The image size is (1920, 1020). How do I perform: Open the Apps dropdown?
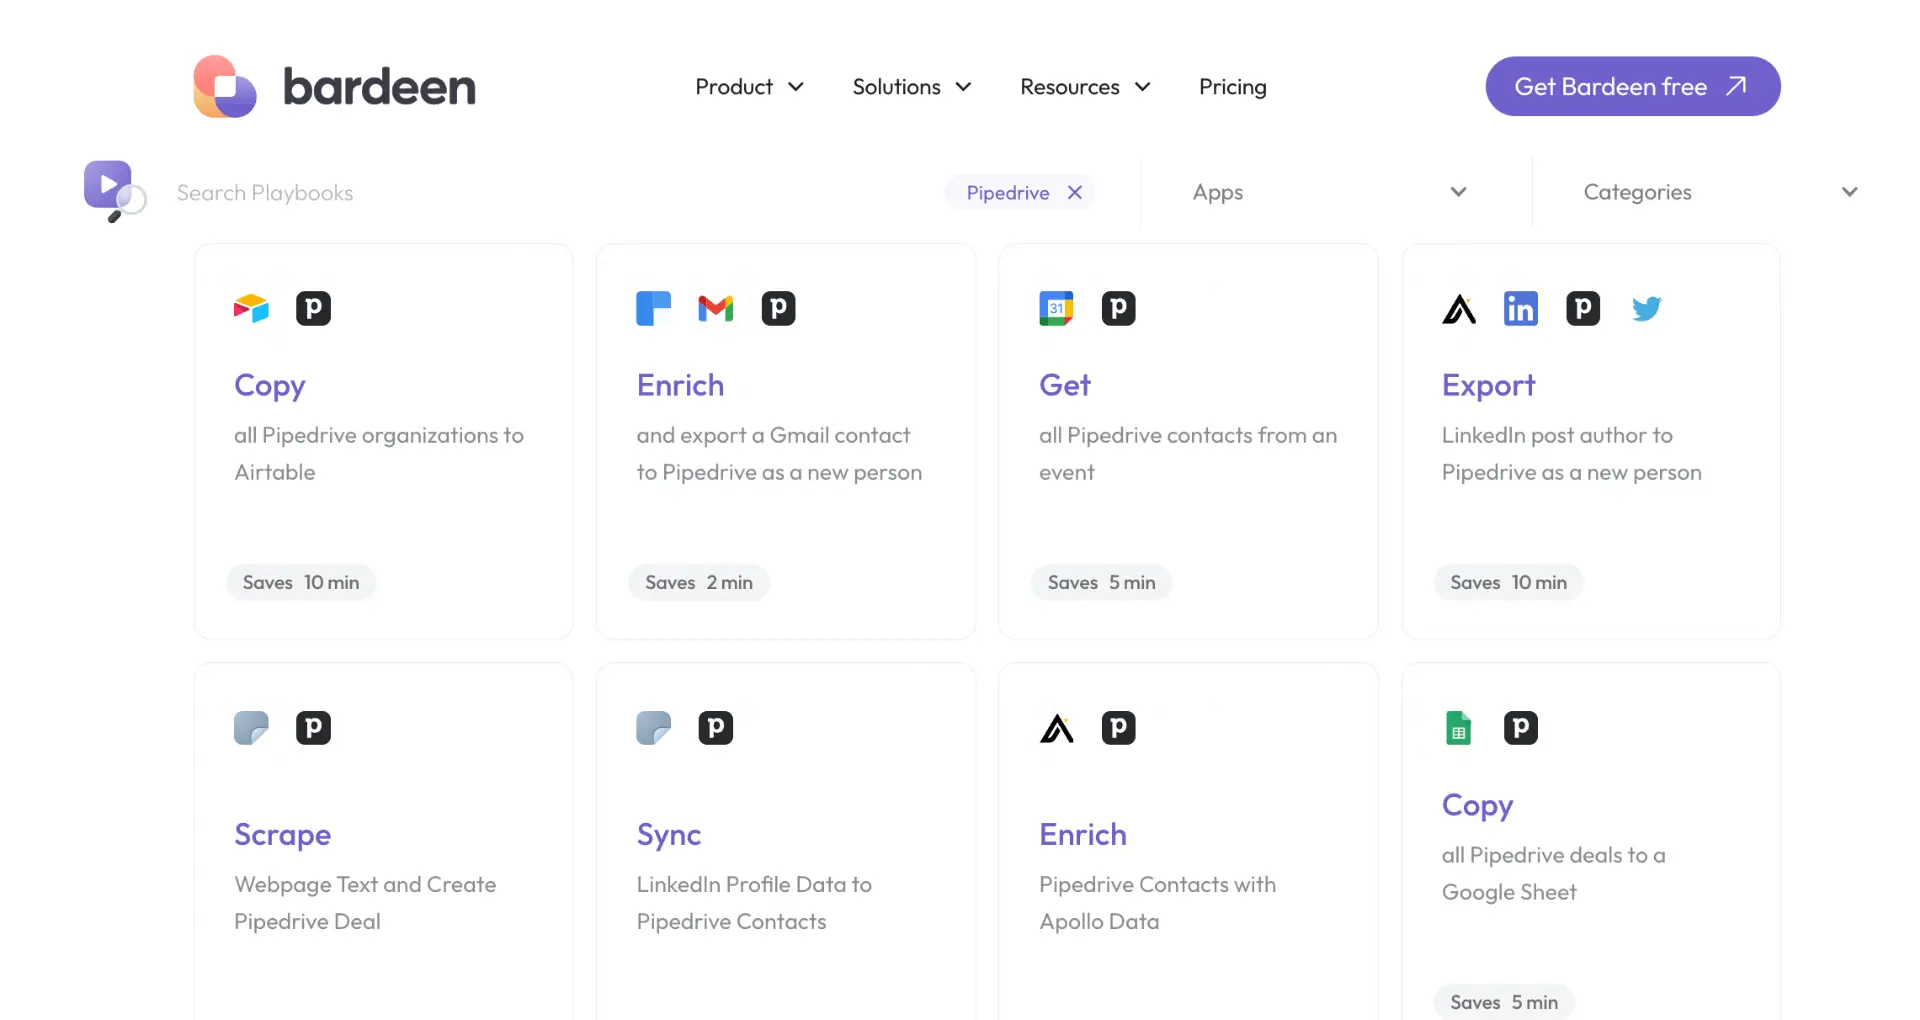(1330, 192)
